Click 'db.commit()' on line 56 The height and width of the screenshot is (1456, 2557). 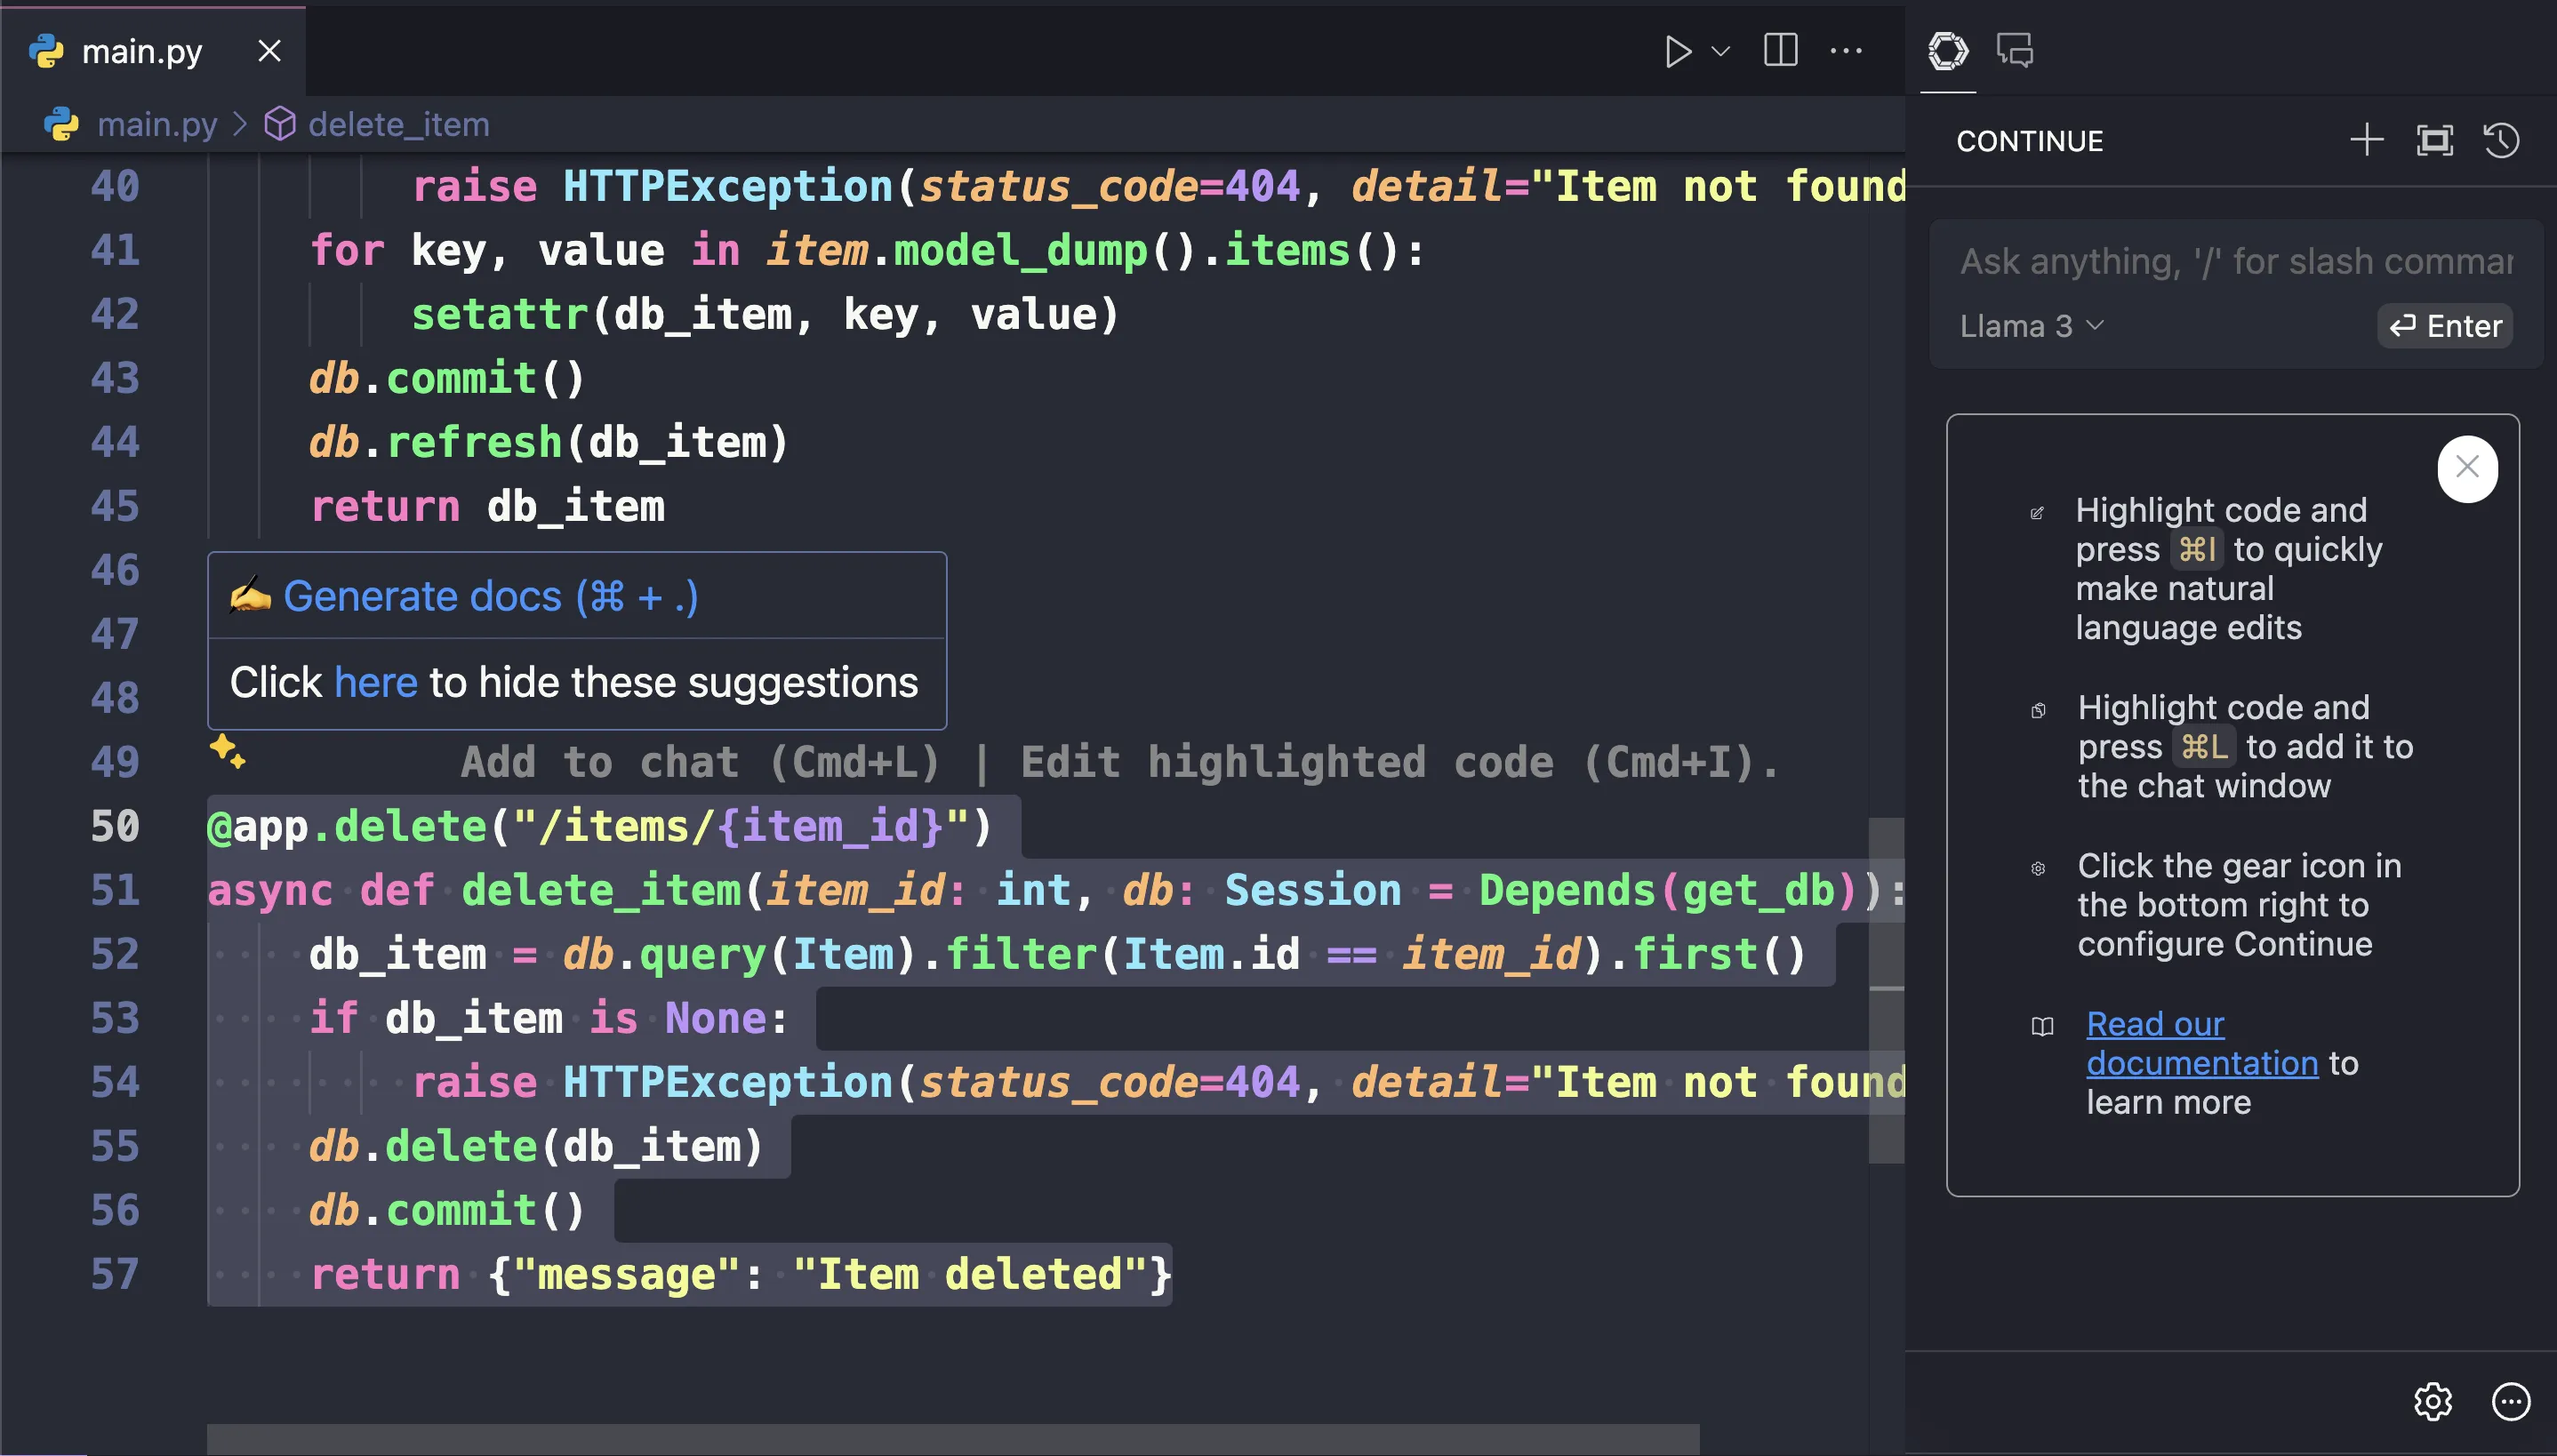point(446,1210)
